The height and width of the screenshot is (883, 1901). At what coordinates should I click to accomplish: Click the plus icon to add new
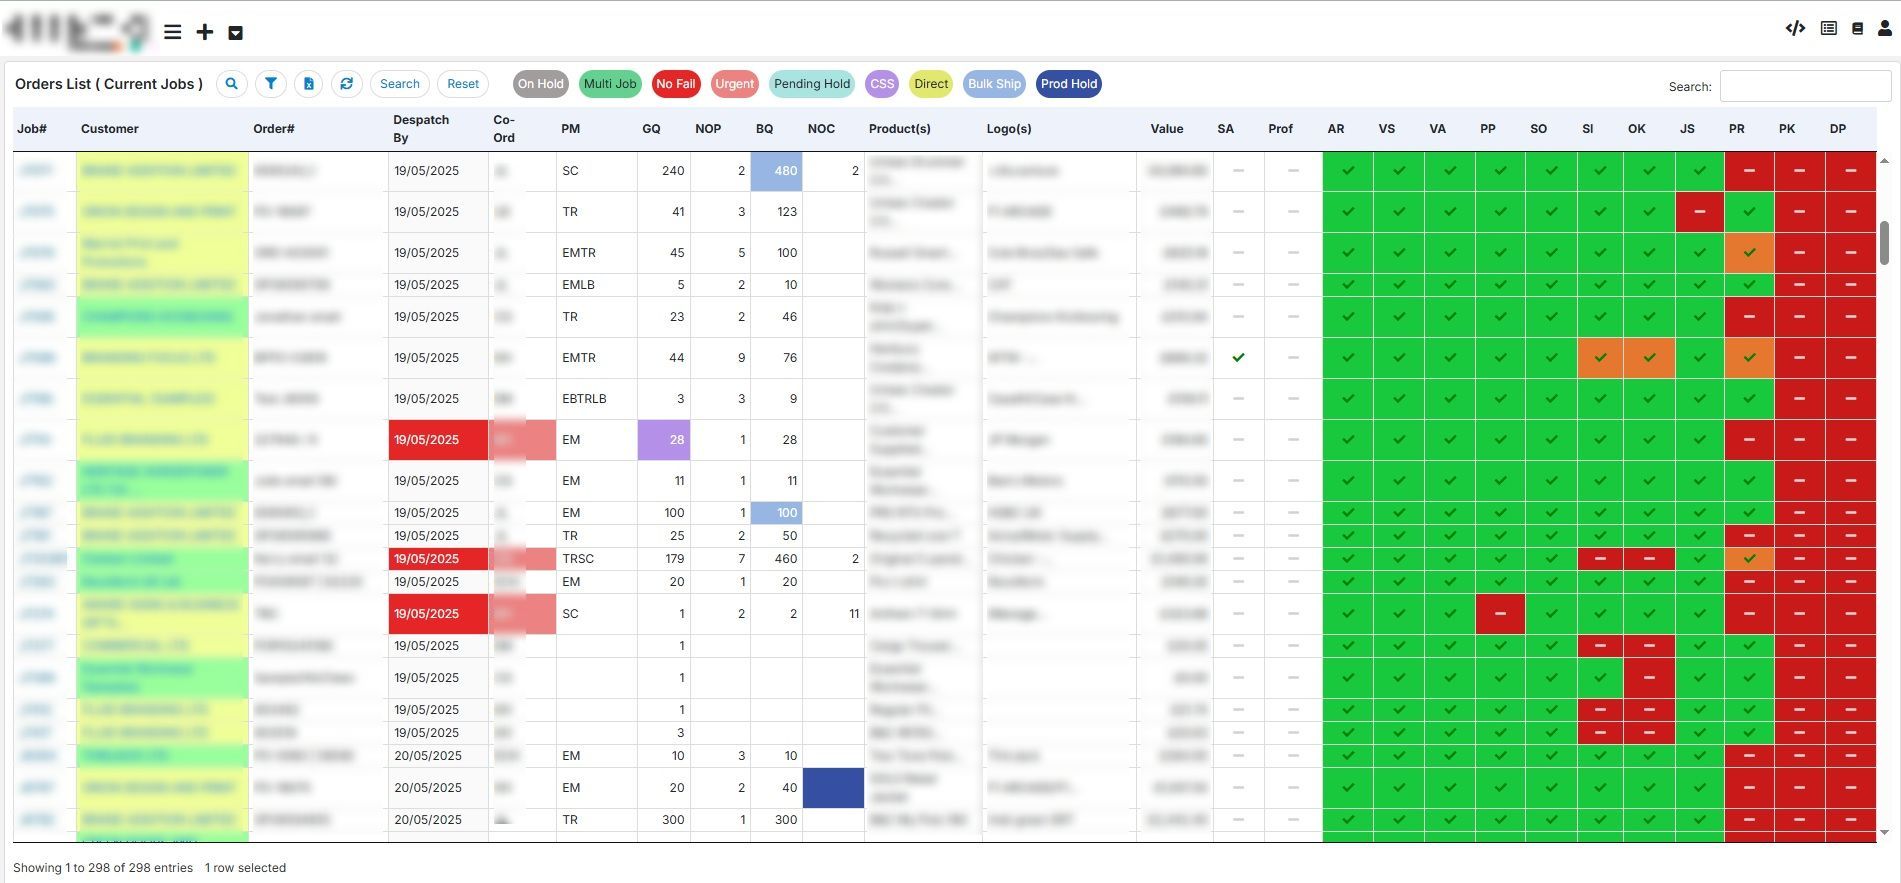coord(204,32)
